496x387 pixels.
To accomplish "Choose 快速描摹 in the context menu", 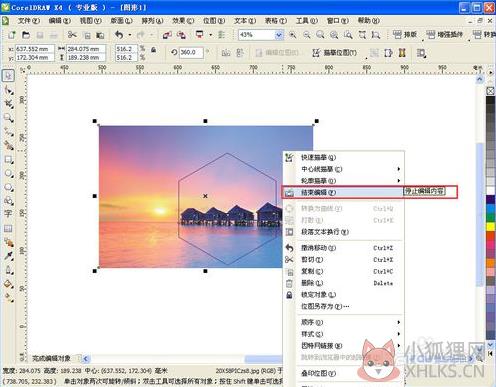I will pos(343,157).
